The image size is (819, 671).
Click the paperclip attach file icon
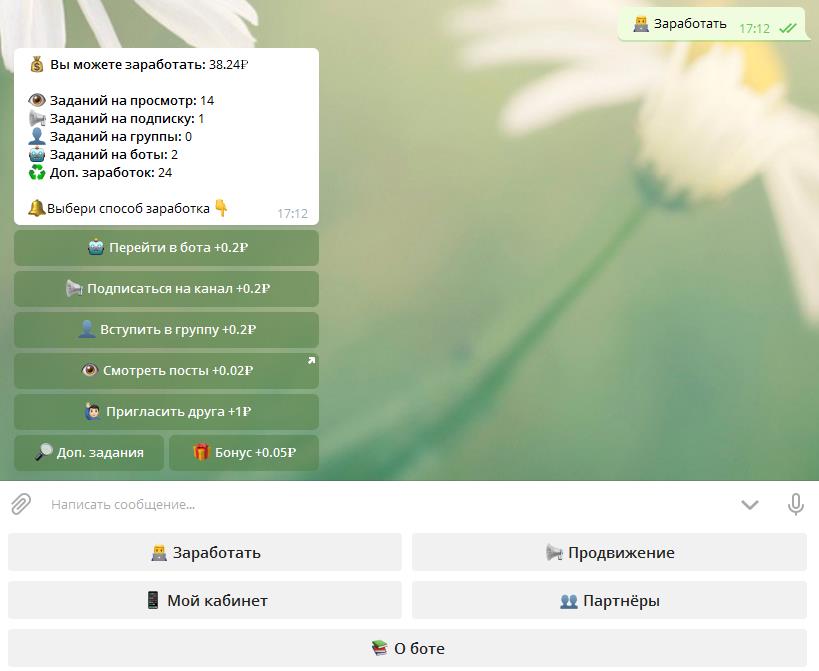click(21, 504)
